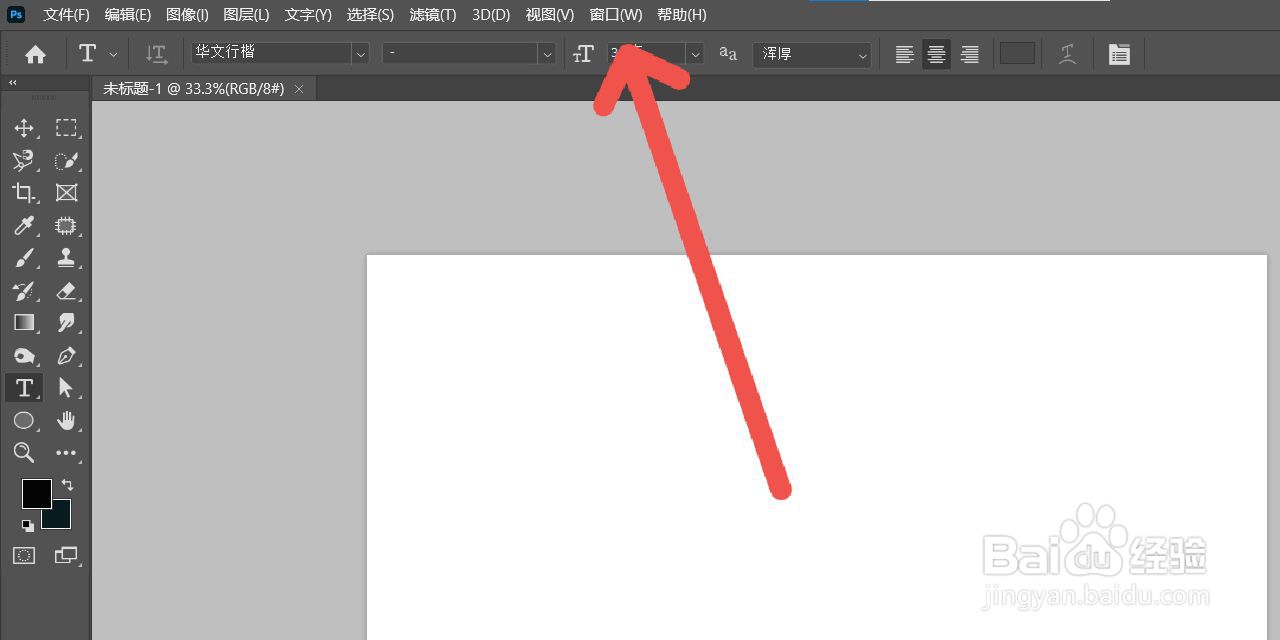Select the Ellipse shape tool

click(24, 421)
